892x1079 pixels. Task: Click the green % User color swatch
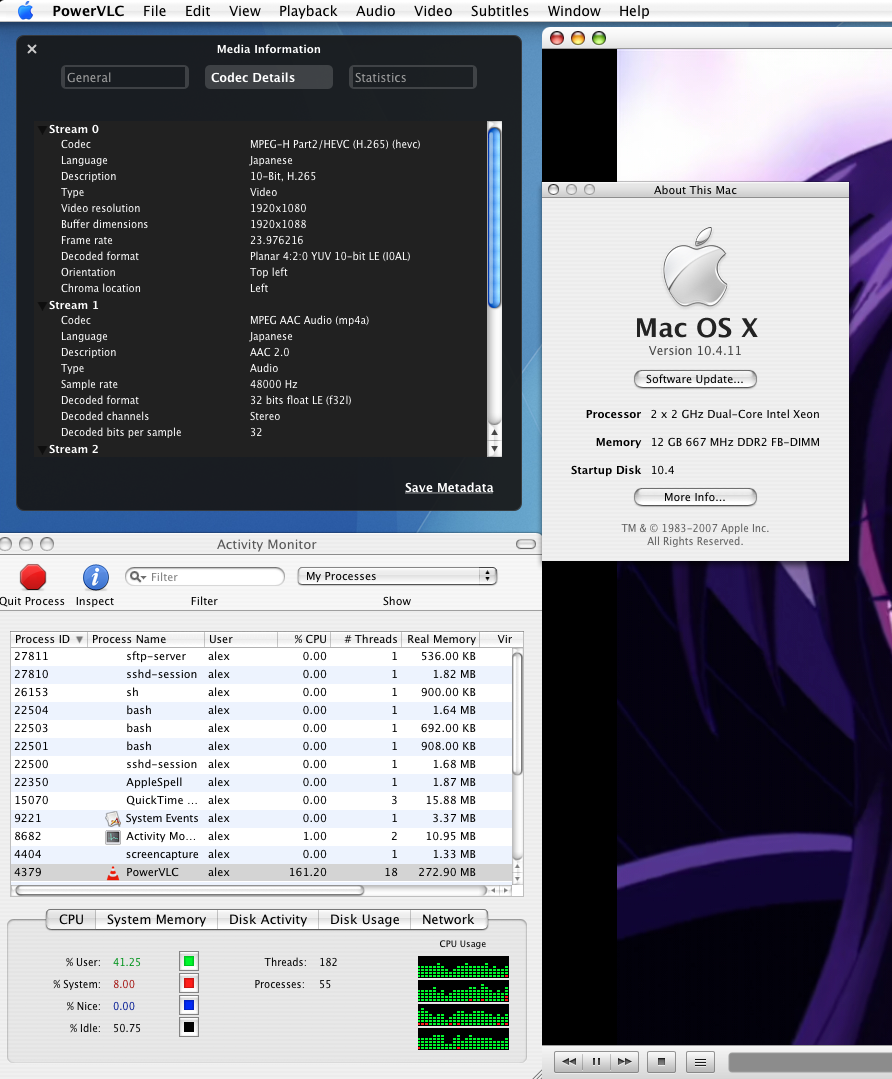click(189, 961)
